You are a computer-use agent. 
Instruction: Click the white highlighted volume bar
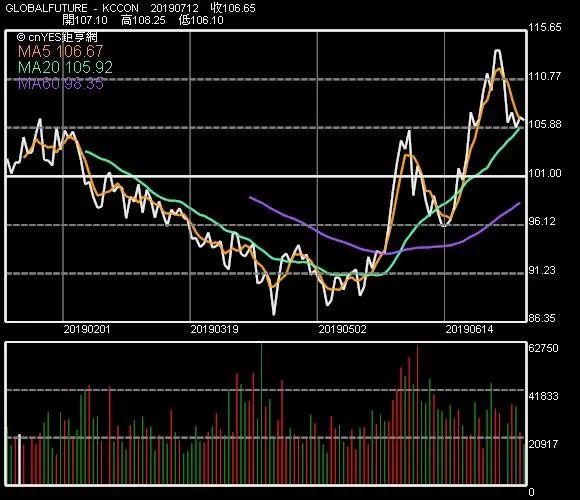pos(20,460)
